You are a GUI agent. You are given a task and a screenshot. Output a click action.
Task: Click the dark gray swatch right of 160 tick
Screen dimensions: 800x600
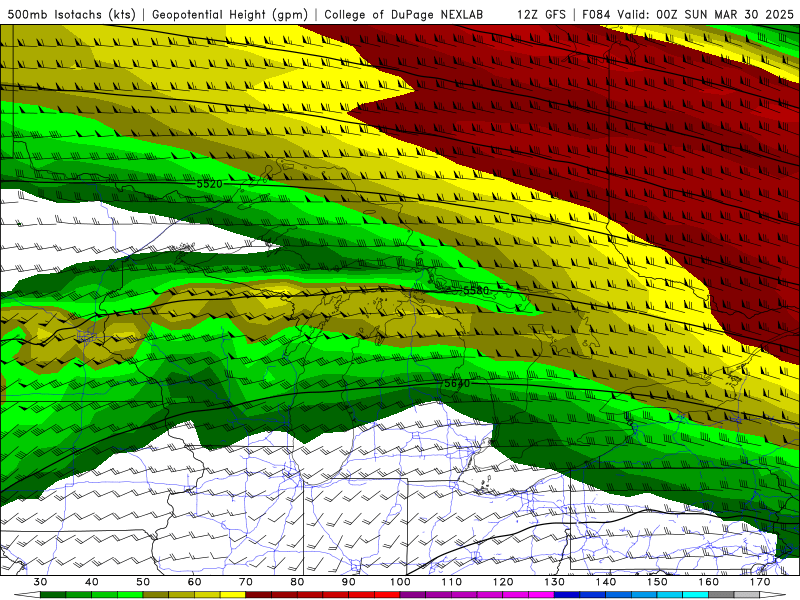(721, 595)
